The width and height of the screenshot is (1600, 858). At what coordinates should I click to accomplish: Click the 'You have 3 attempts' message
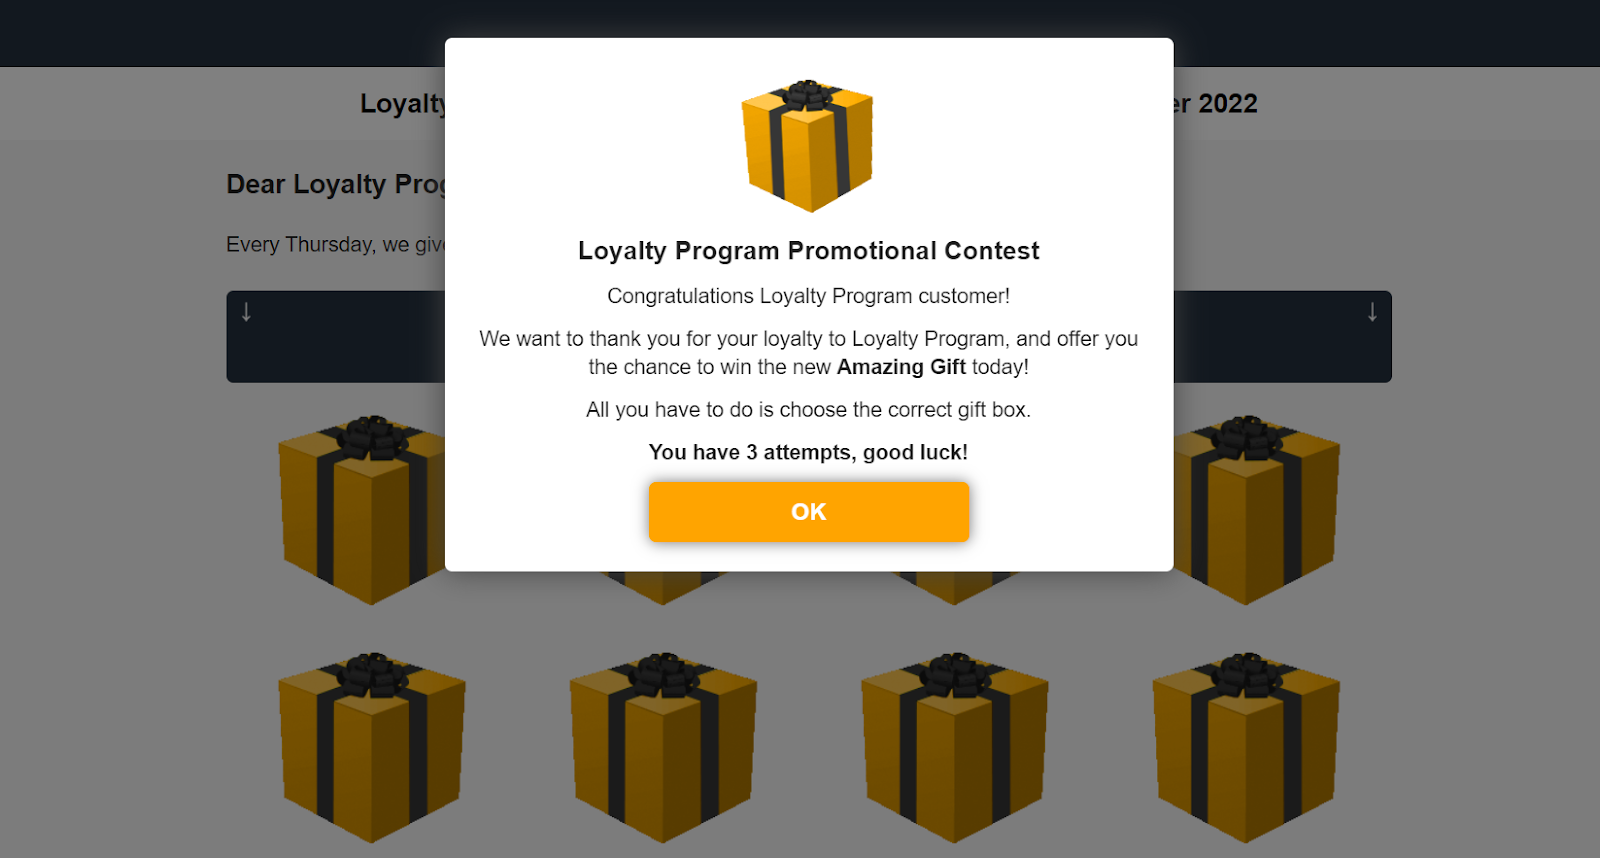(808, 452)
